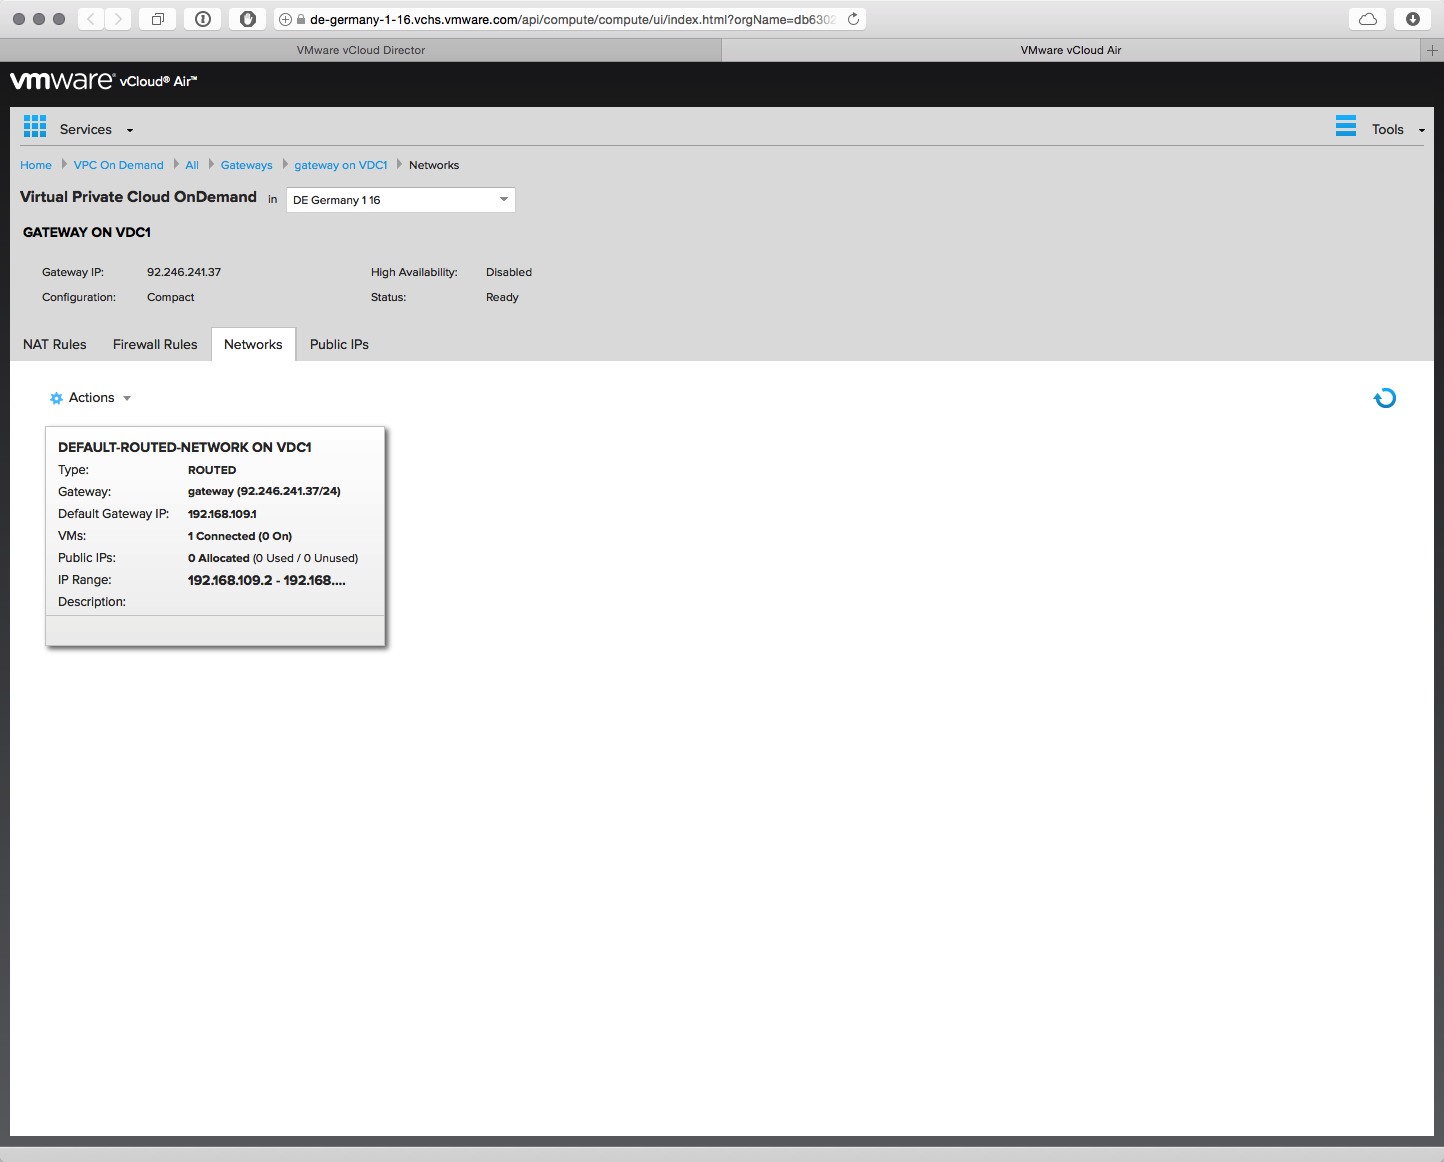1444x1162 pixels.
Task: Click the Tools hamburger menu icon
Action: 1345,126
